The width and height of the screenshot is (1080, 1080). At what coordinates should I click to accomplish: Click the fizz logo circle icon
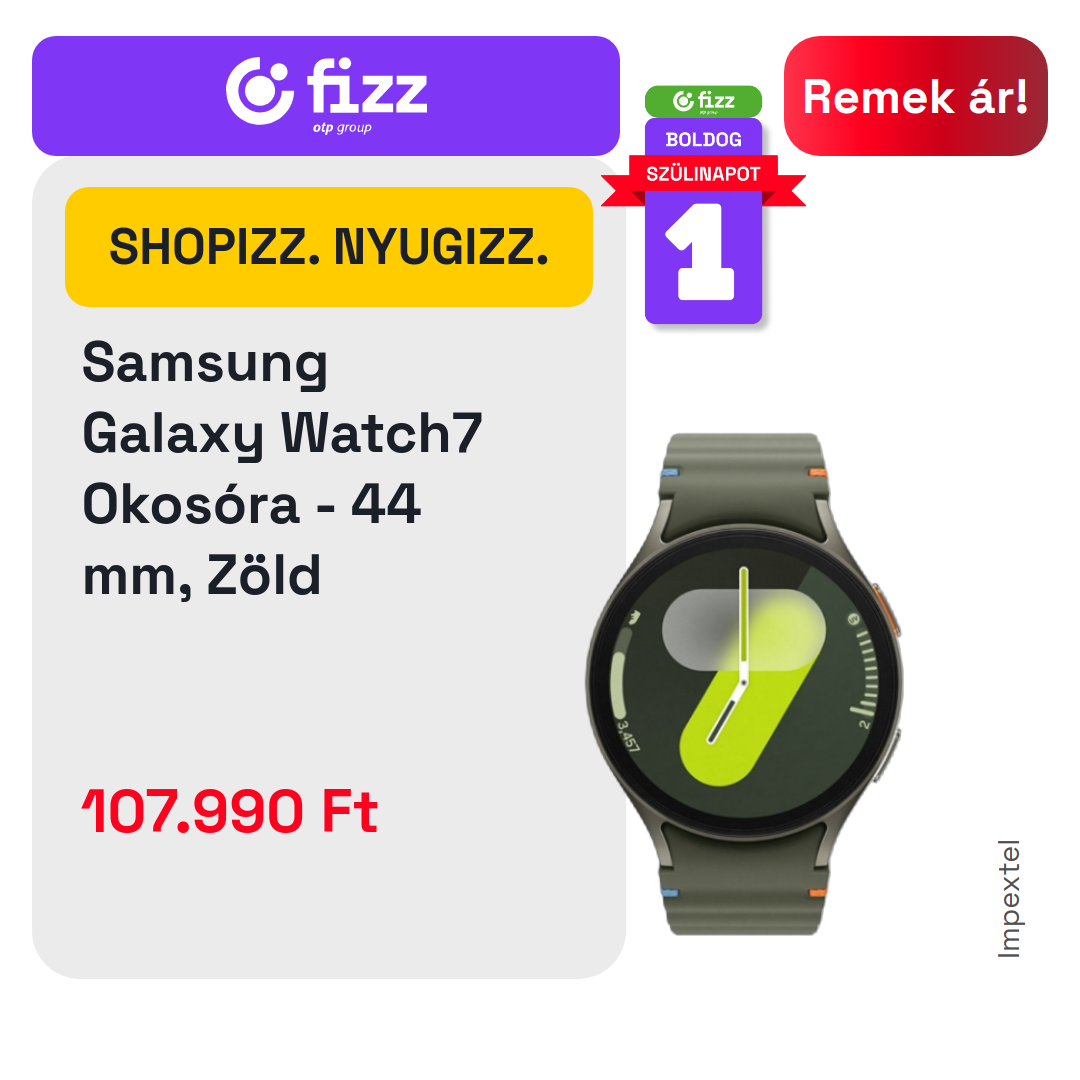click(260, 91)
